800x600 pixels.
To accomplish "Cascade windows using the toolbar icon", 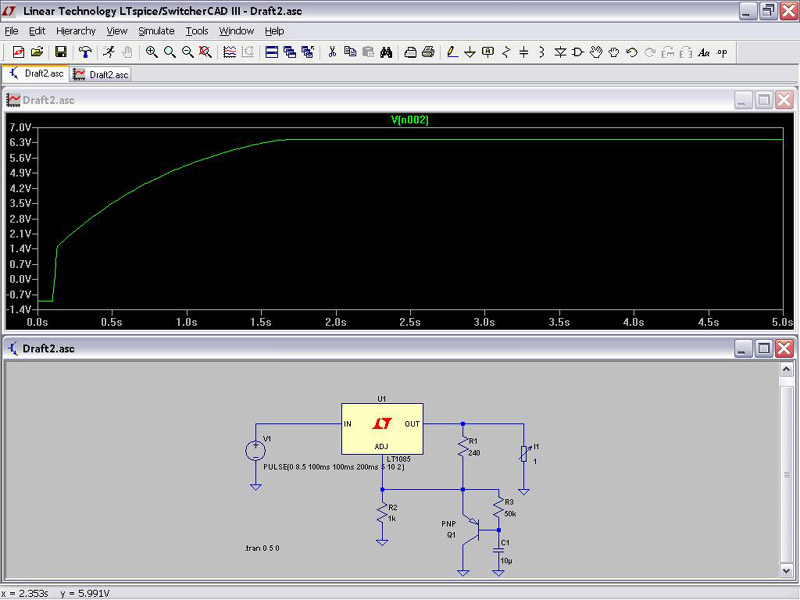I will 290,52.
